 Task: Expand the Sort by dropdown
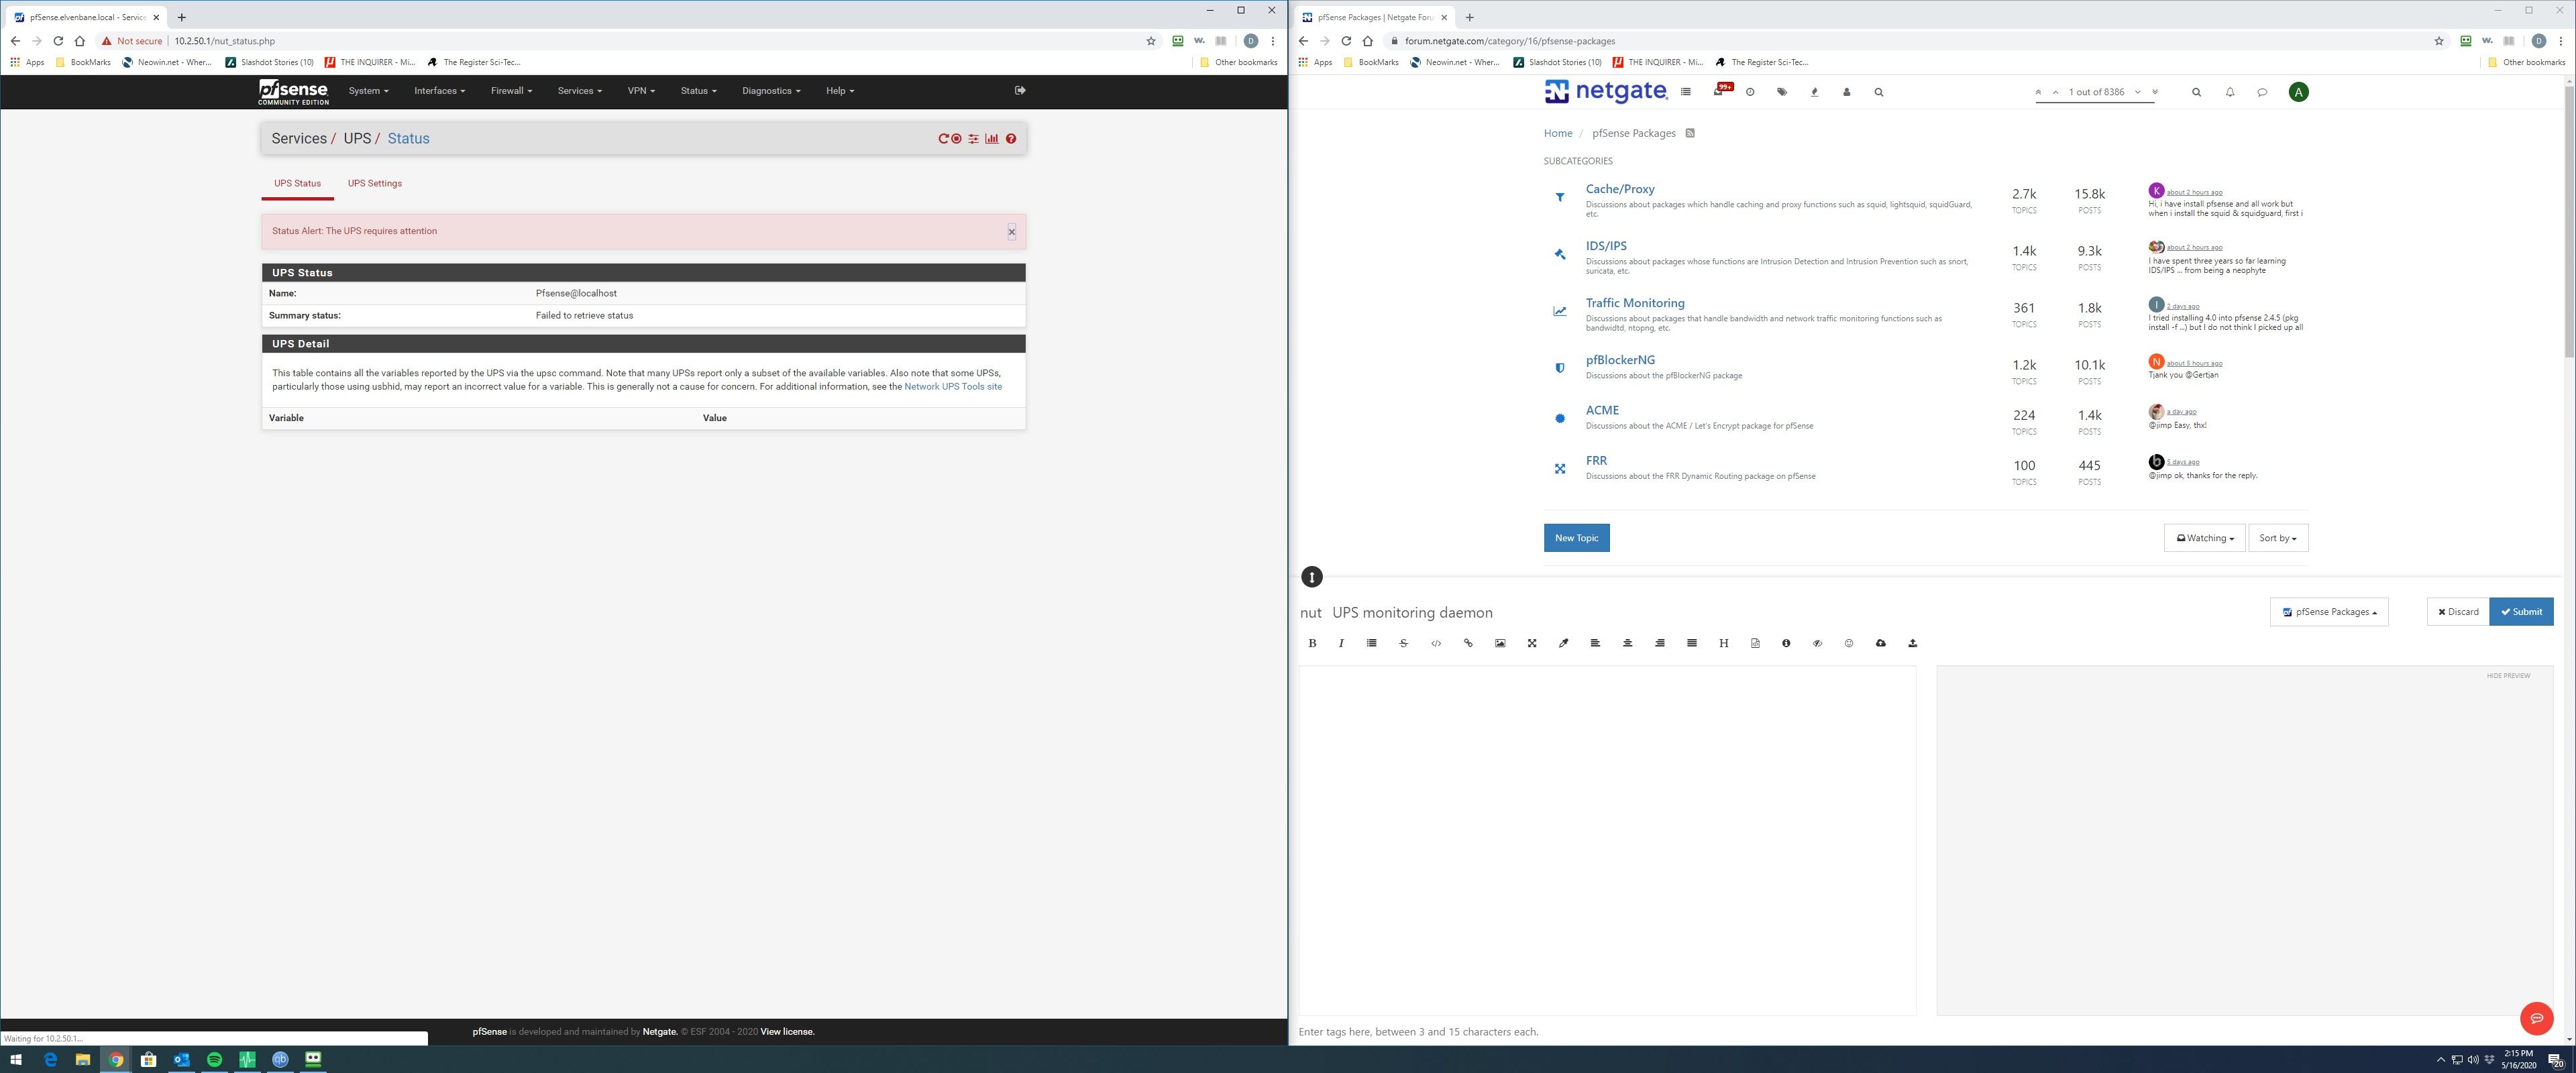click(x=2278, y=538)
